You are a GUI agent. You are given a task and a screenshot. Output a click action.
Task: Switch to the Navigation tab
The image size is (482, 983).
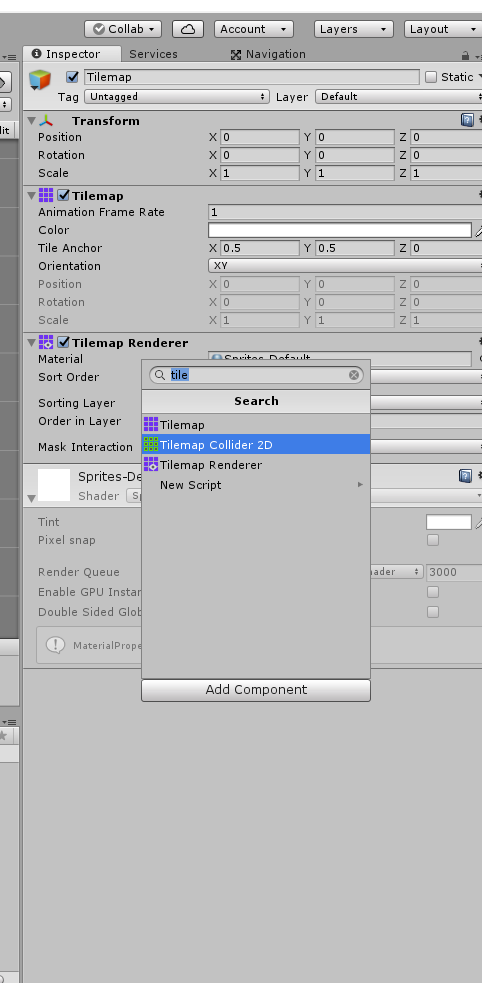[x=268, y=54]
